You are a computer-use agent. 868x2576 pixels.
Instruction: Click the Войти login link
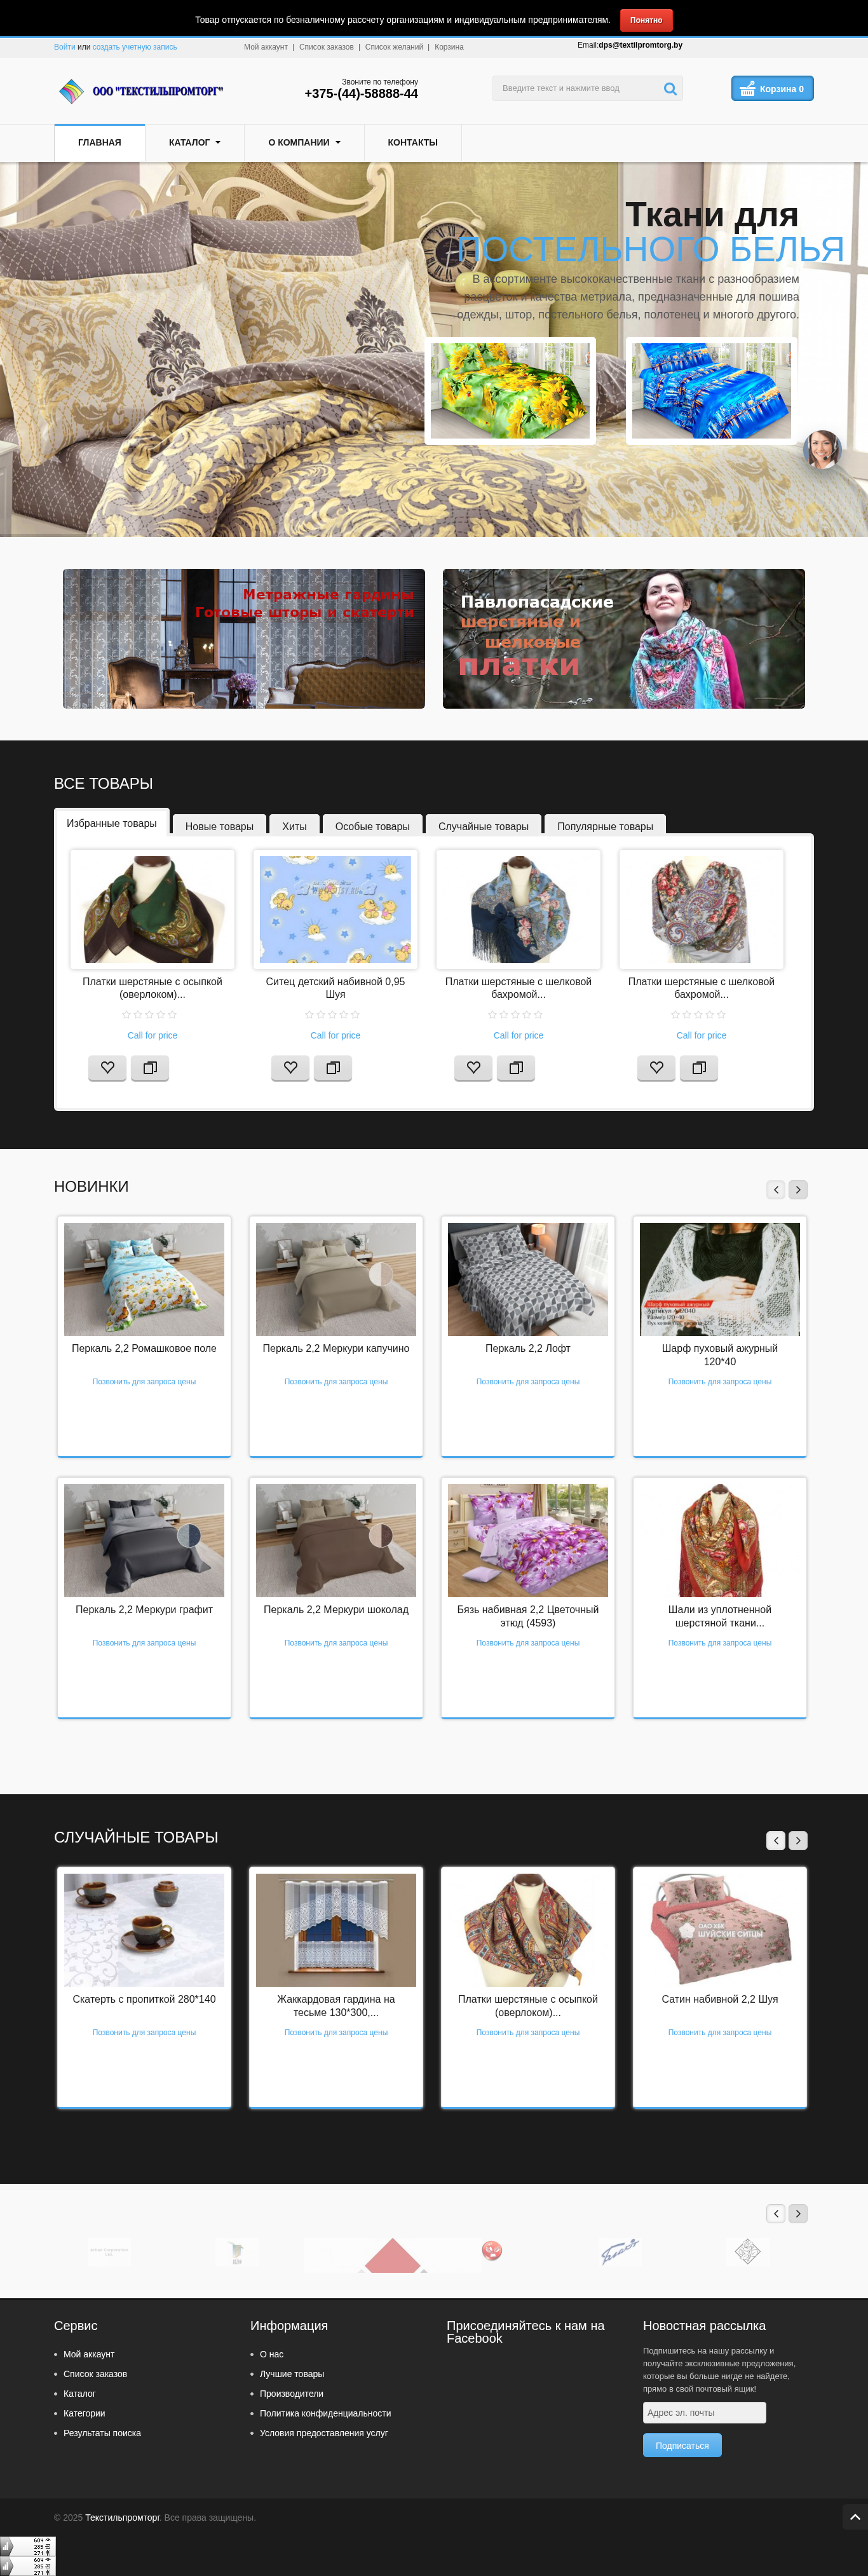click(64, 47)
